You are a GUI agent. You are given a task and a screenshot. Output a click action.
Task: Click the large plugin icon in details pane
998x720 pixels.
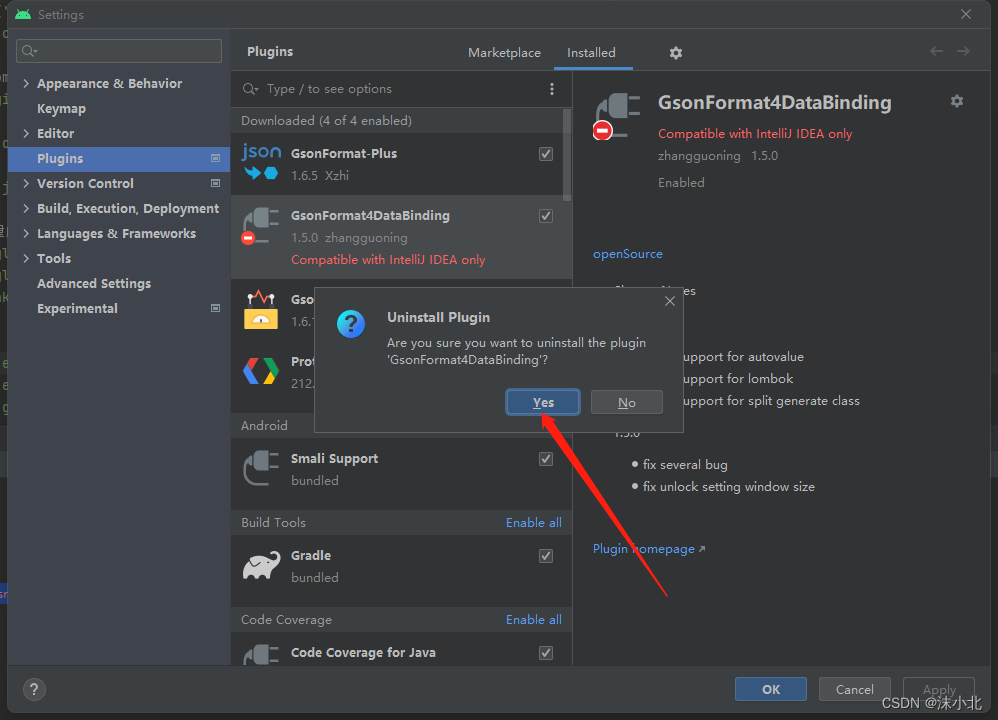point(617,116)
